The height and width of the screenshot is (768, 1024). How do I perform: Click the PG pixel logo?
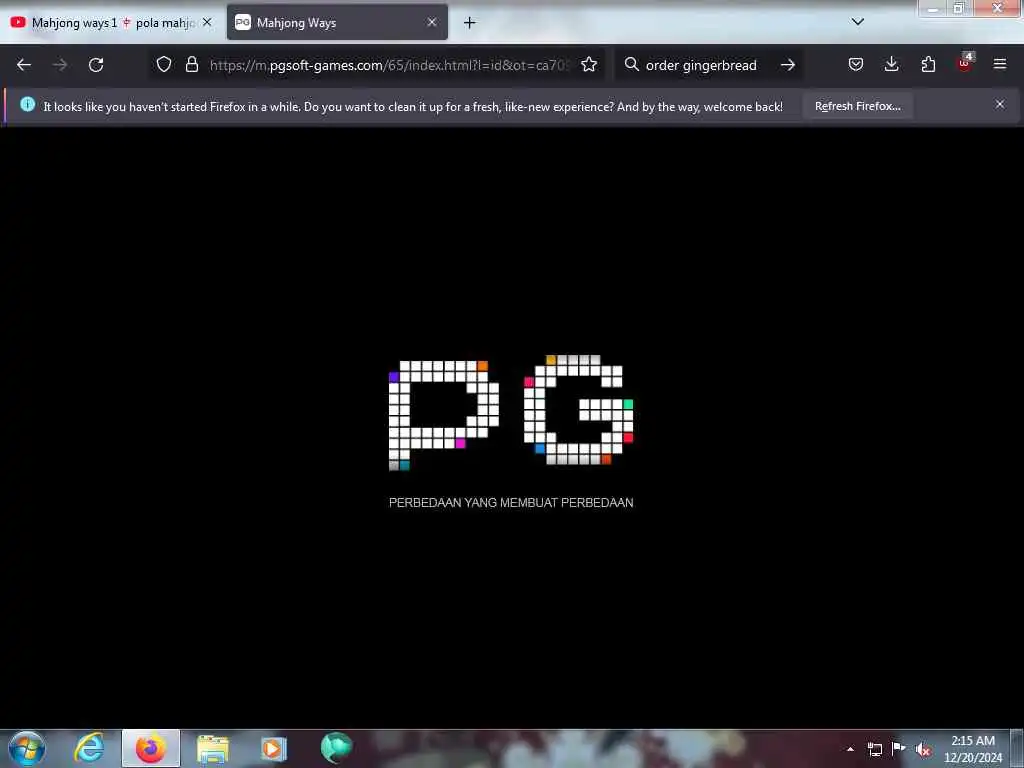(511, 412)
